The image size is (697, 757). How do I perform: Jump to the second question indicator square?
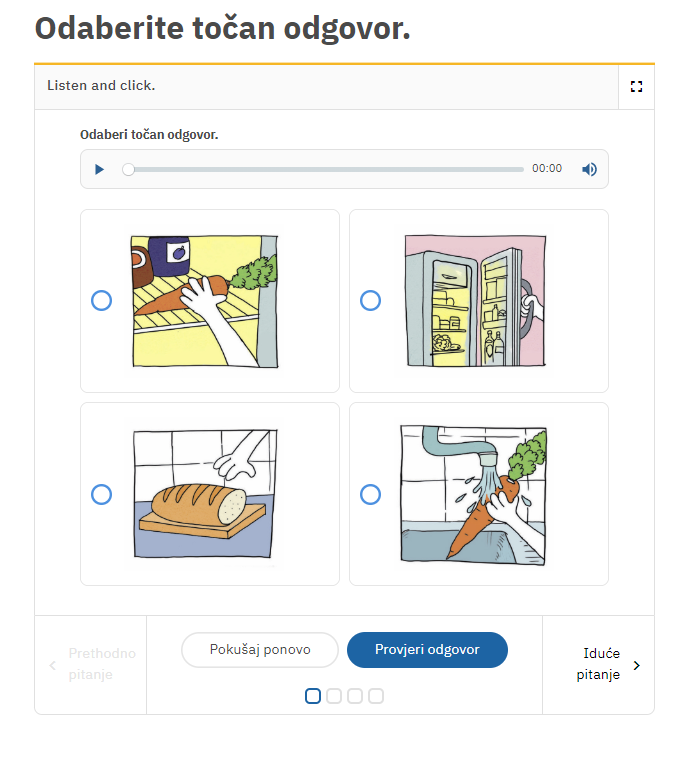pyautogui.click(x=334, y=696)
